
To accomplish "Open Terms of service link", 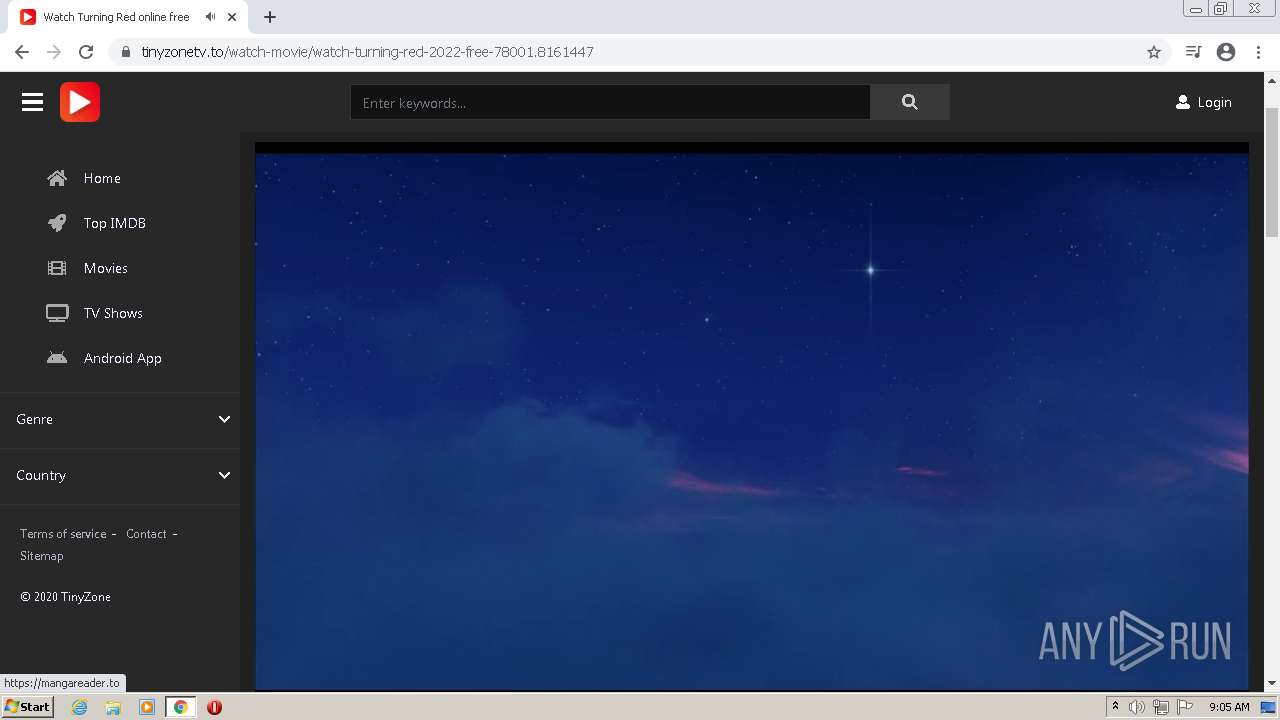I will tap(63, 534).
